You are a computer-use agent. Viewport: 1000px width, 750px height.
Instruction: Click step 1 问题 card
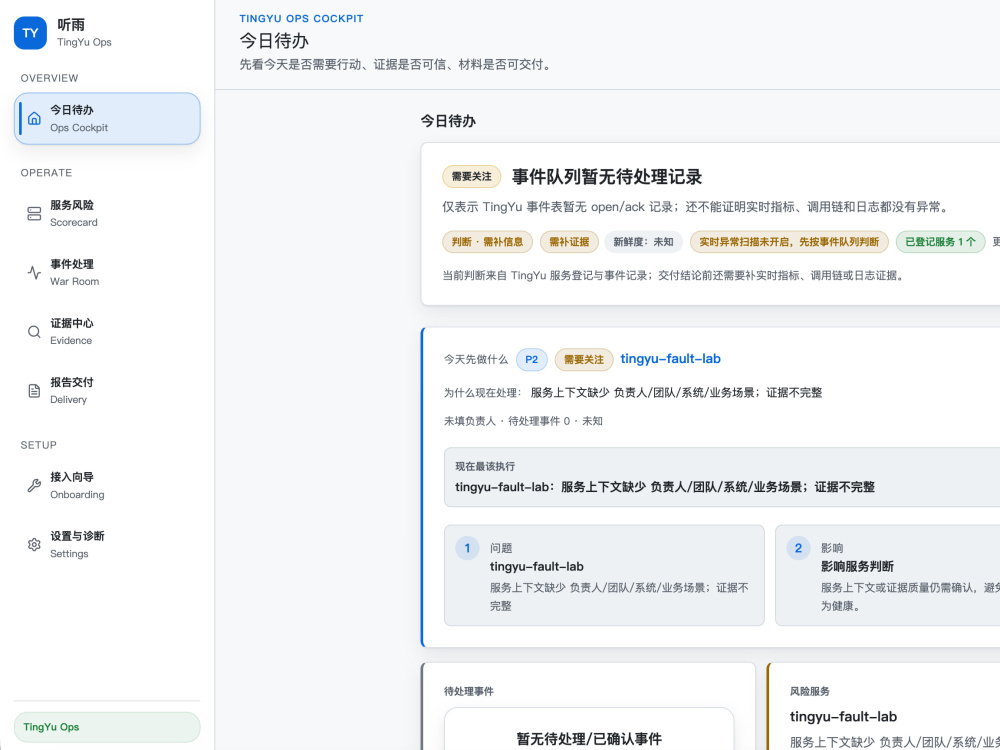tap(604, 575)
